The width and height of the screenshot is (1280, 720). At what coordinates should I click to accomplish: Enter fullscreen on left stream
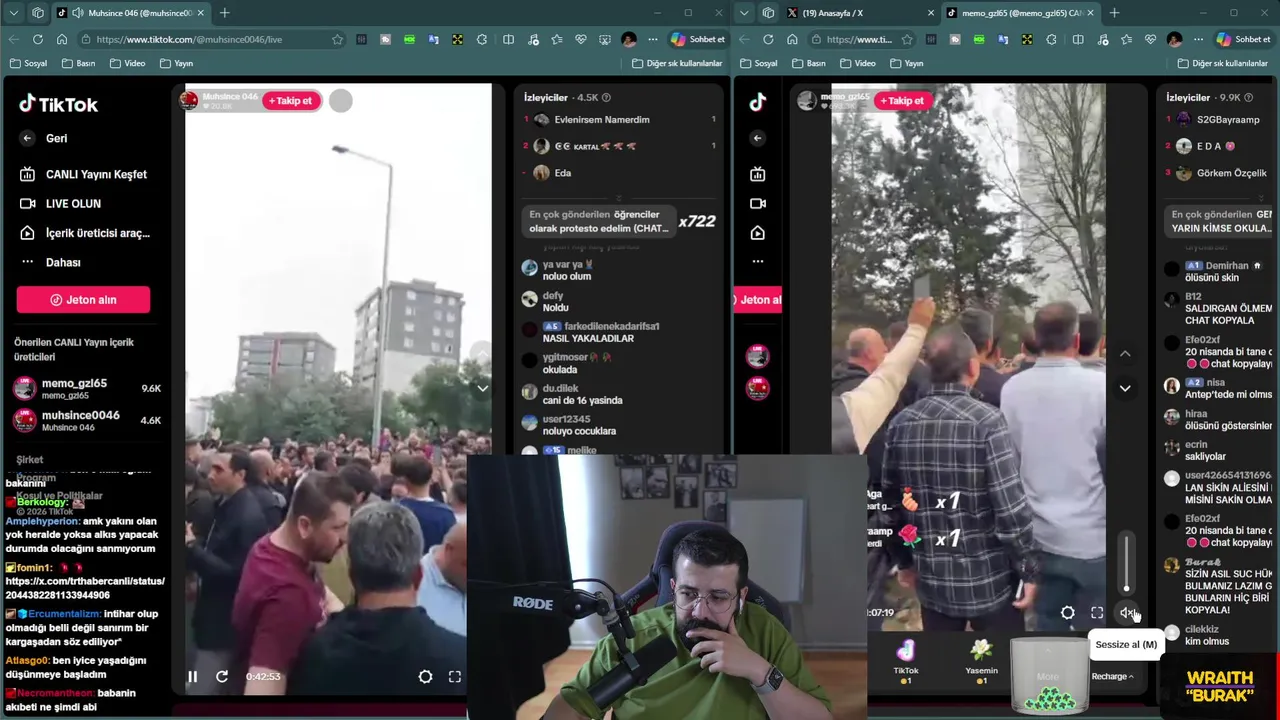click(x=455, y=677)
